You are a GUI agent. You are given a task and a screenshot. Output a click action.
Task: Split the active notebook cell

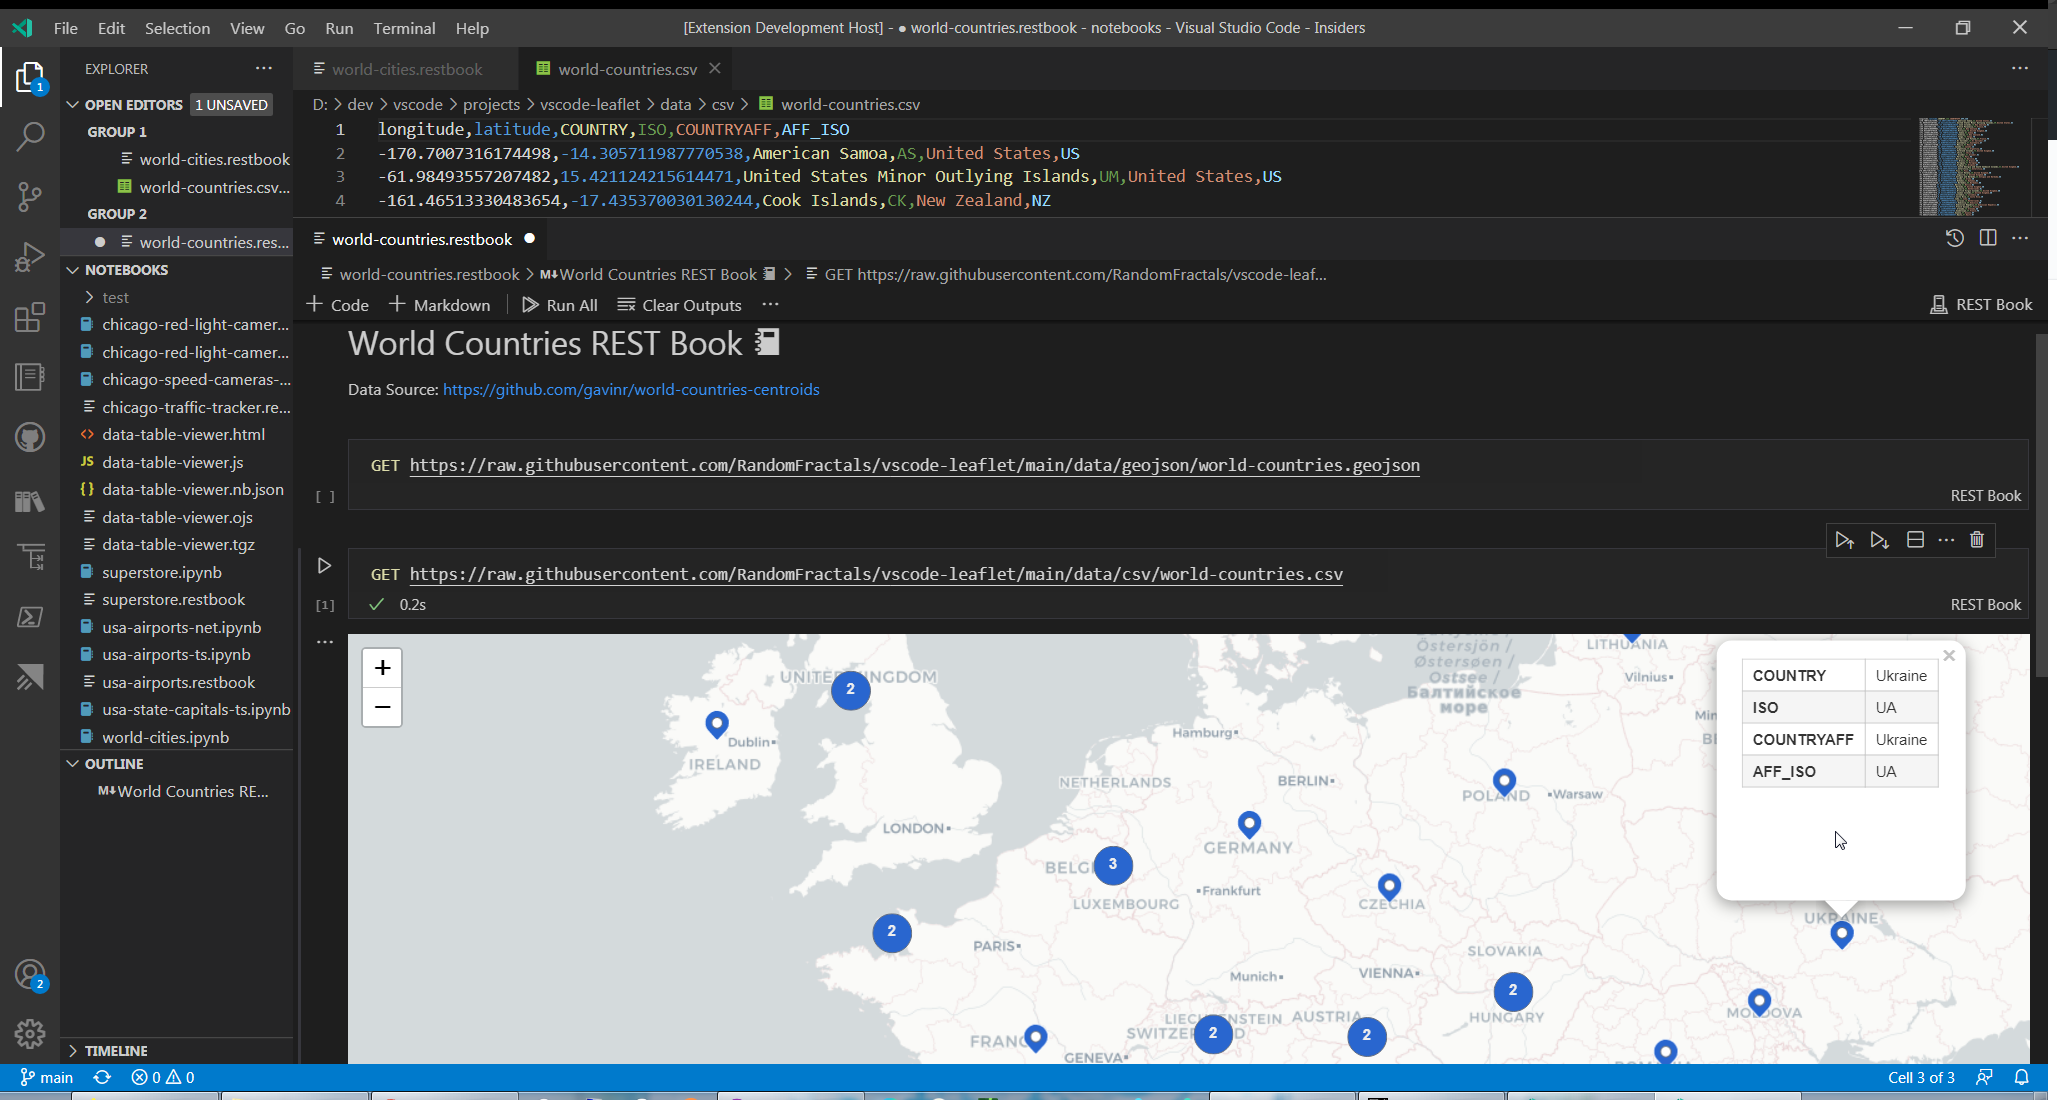click(x=1915, y=540)
